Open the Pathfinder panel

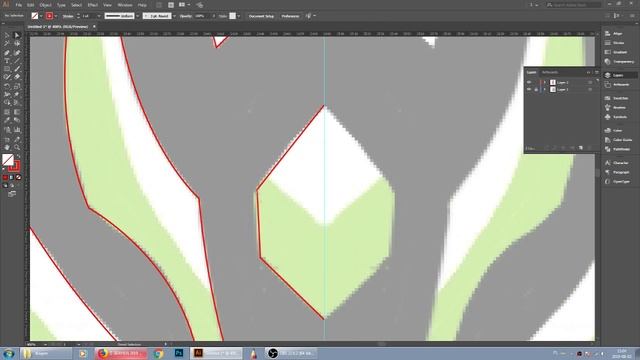[x=619, y=149]
